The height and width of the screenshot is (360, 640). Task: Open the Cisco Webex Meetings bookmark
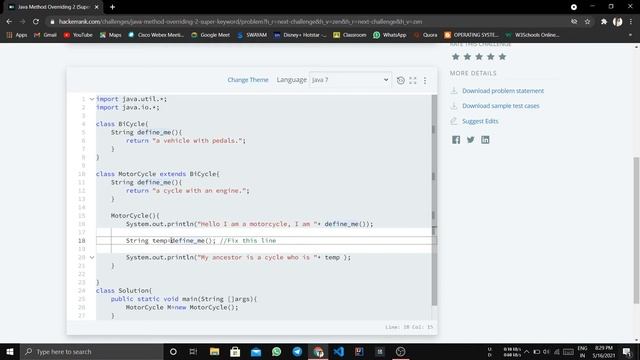click(156, 35)
